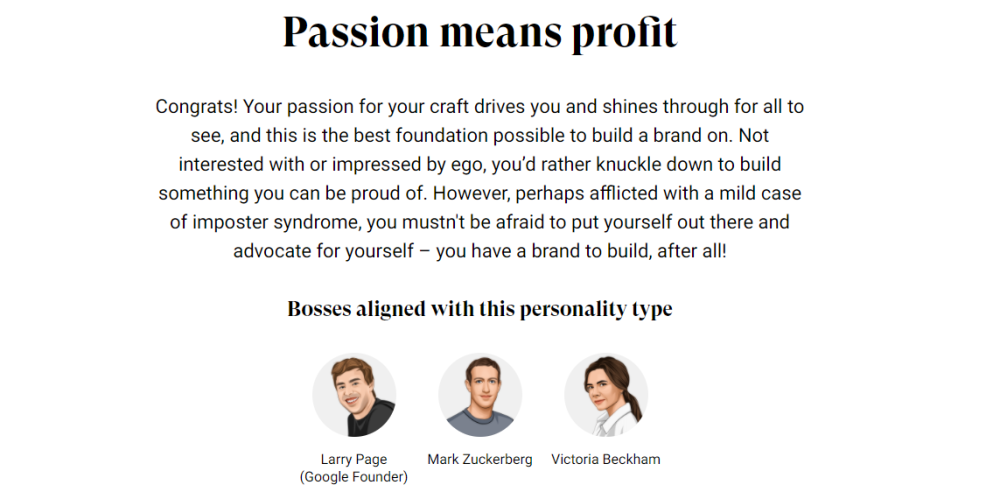Open the Victoria Beckham avatar illustration
Viewport: 1000px width, 499px height.
[606, 395]
